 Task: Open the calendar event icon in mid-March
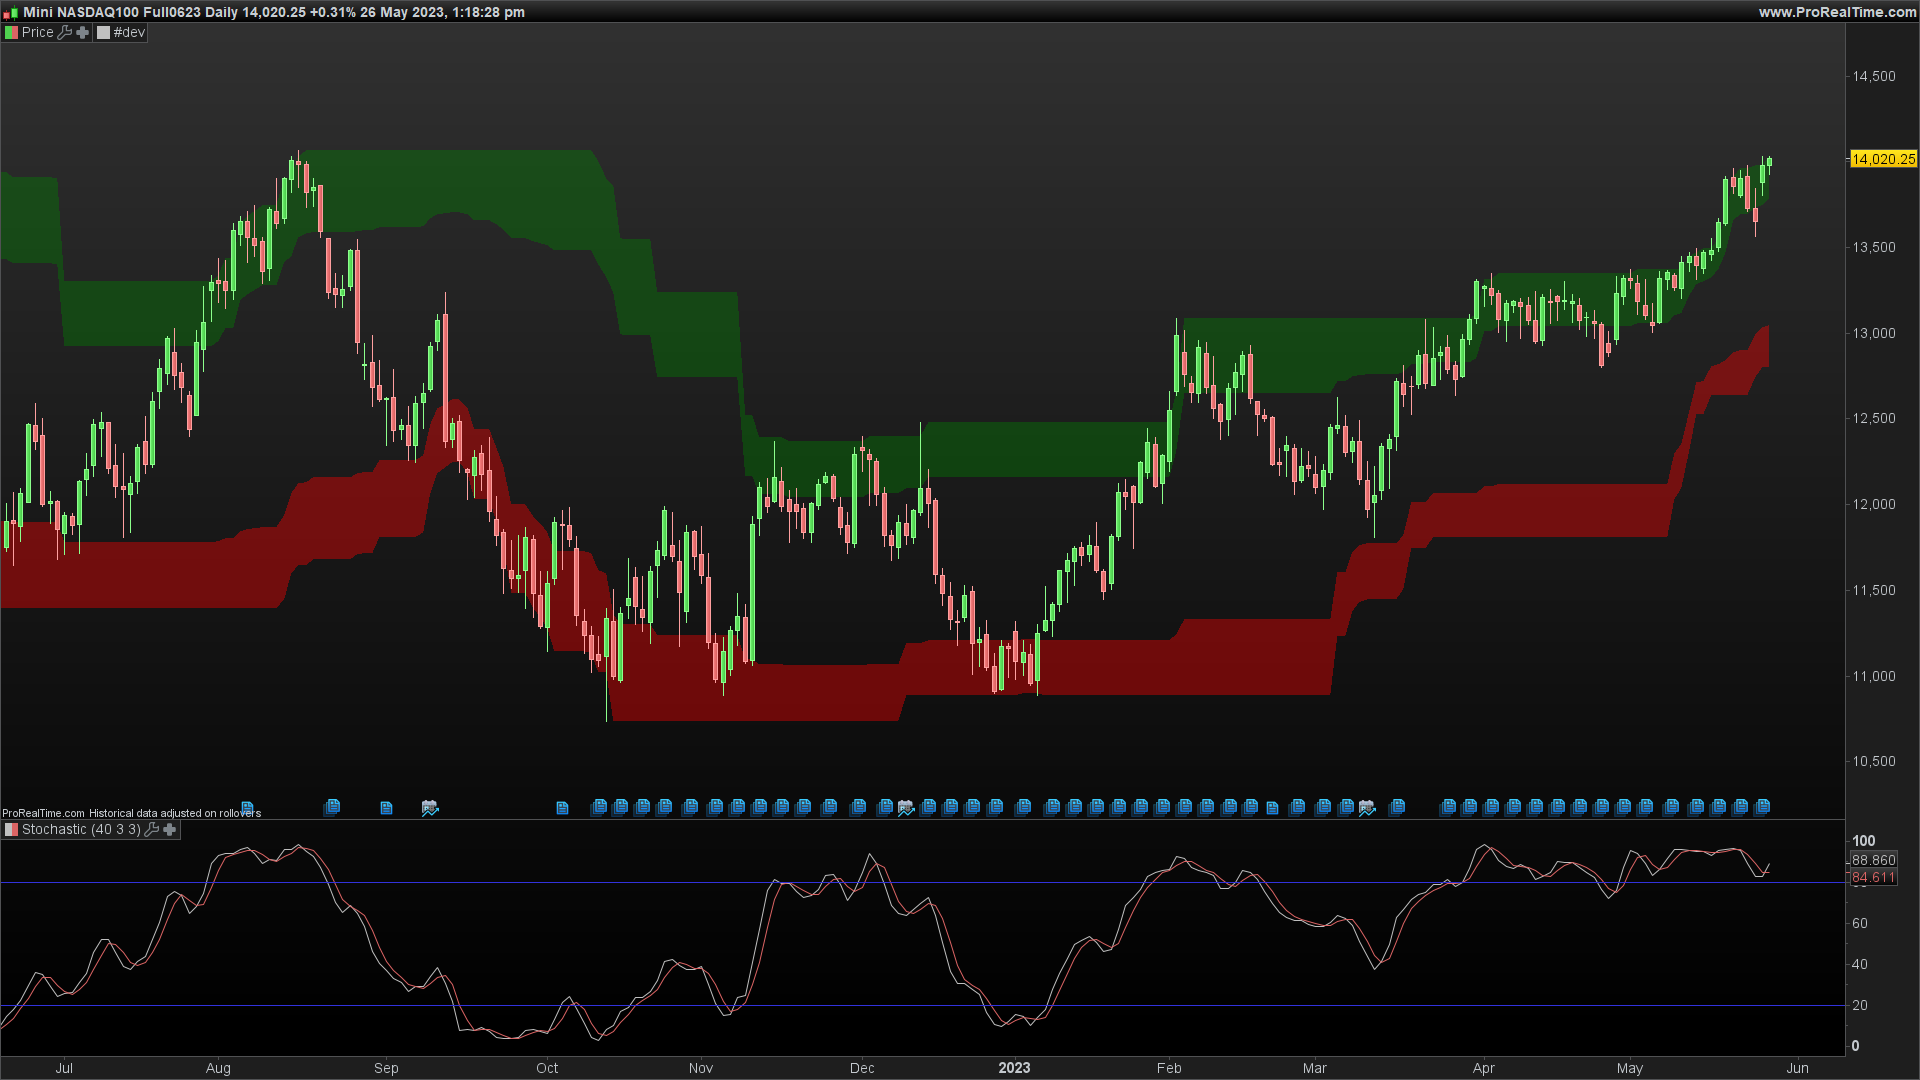(x=1367, y=808)
